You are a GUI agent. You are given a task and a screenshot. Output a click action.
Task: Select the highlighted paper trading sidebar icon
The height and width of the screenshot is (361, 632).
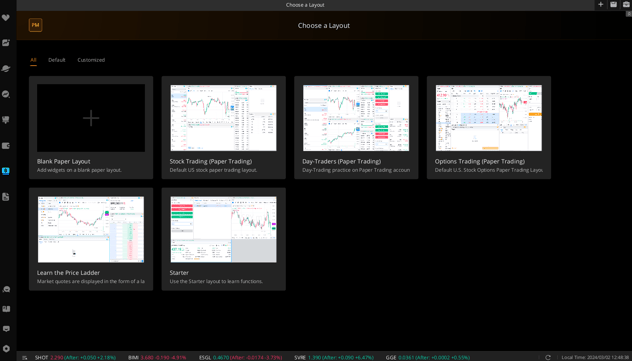[x=6, y=171]
